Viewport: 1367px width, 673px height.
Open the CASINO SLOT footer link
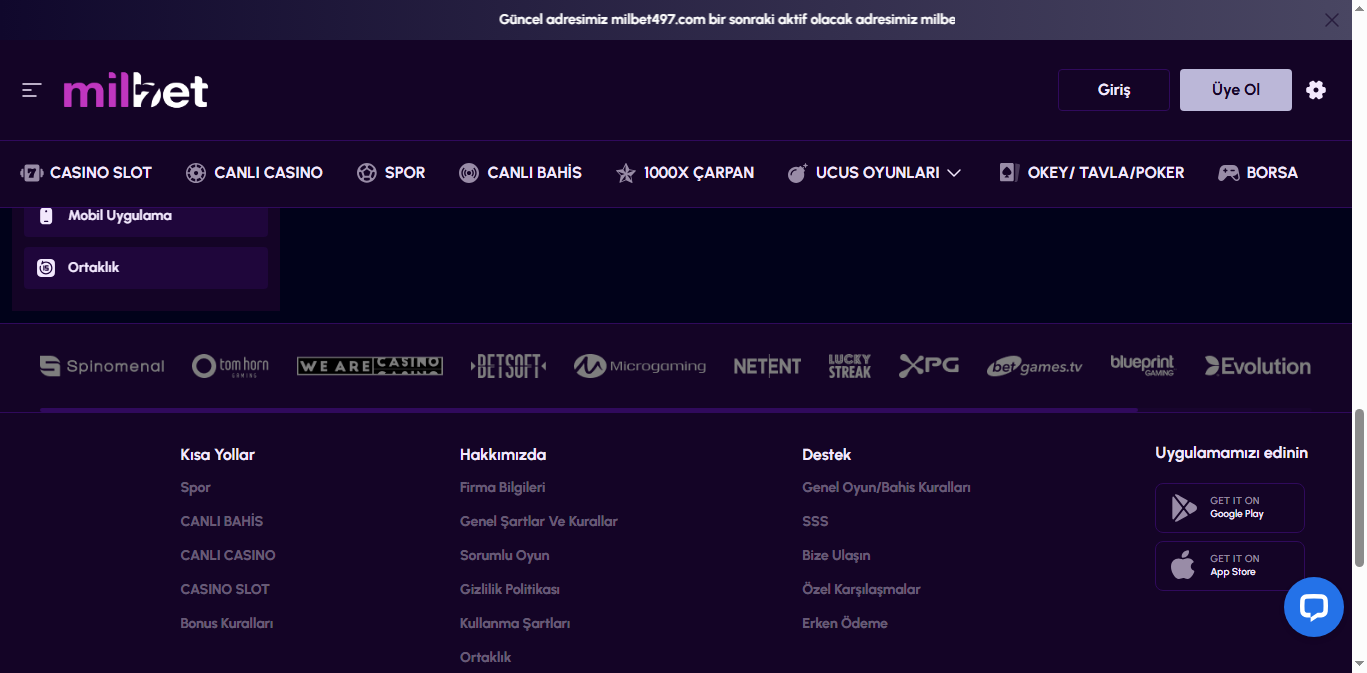tap(225, 590)
